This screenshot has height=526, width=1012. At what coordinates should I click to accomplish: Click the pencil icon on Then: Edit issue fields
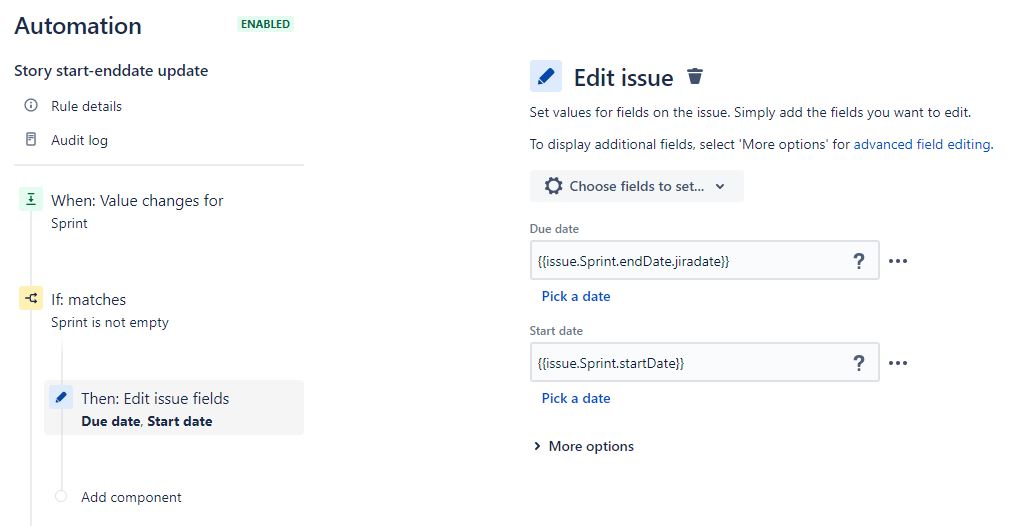pos(61,397)
